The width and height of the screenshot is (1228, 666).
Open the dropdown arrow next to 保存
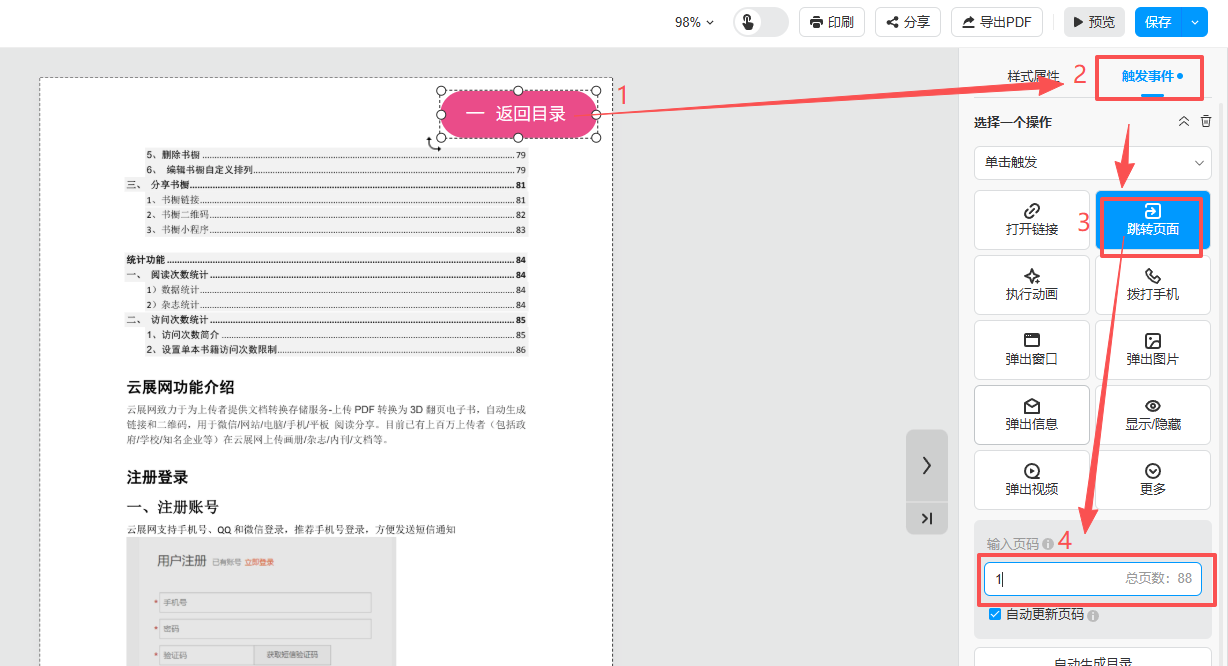1195,22
